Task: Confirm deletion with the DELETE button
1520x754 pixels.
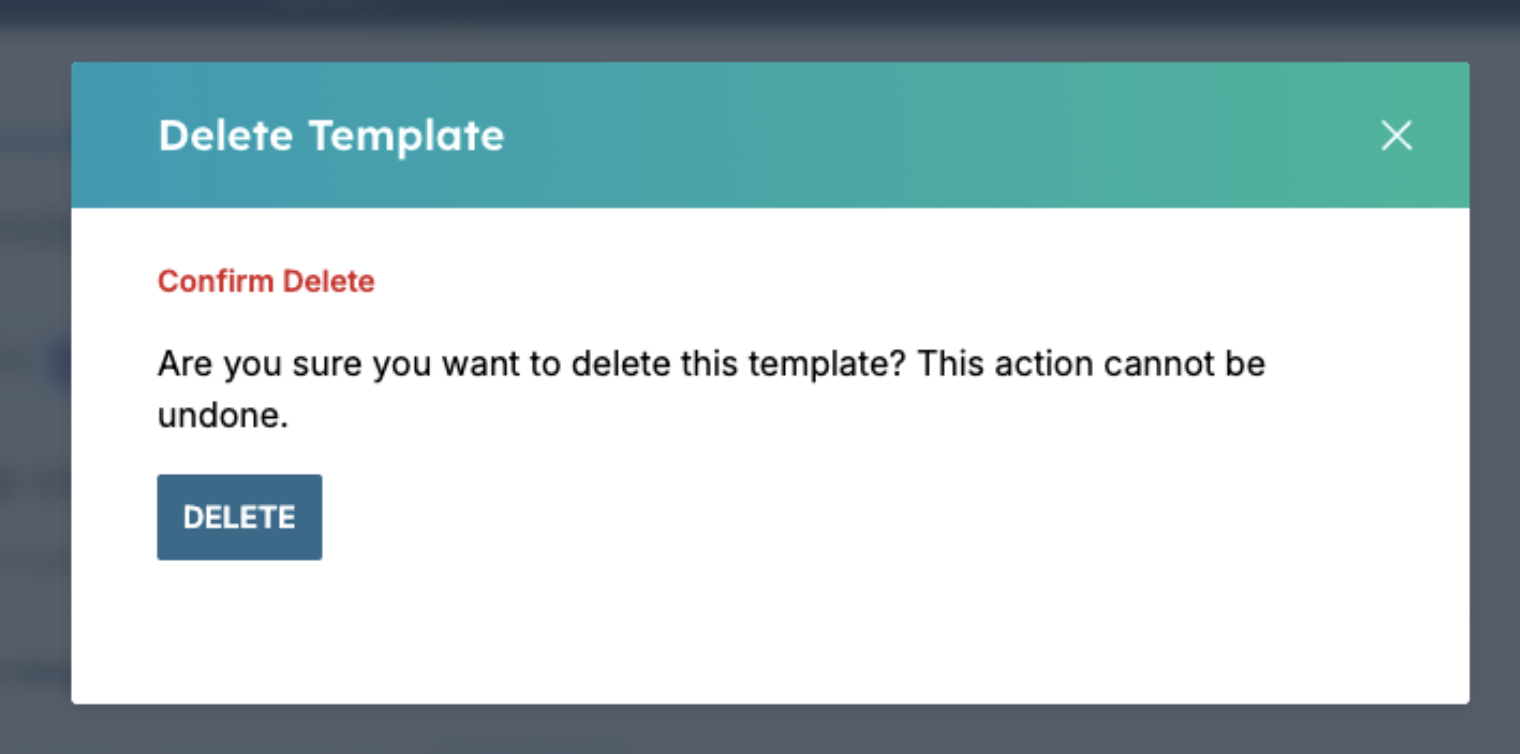Action: tap(239, 516)
